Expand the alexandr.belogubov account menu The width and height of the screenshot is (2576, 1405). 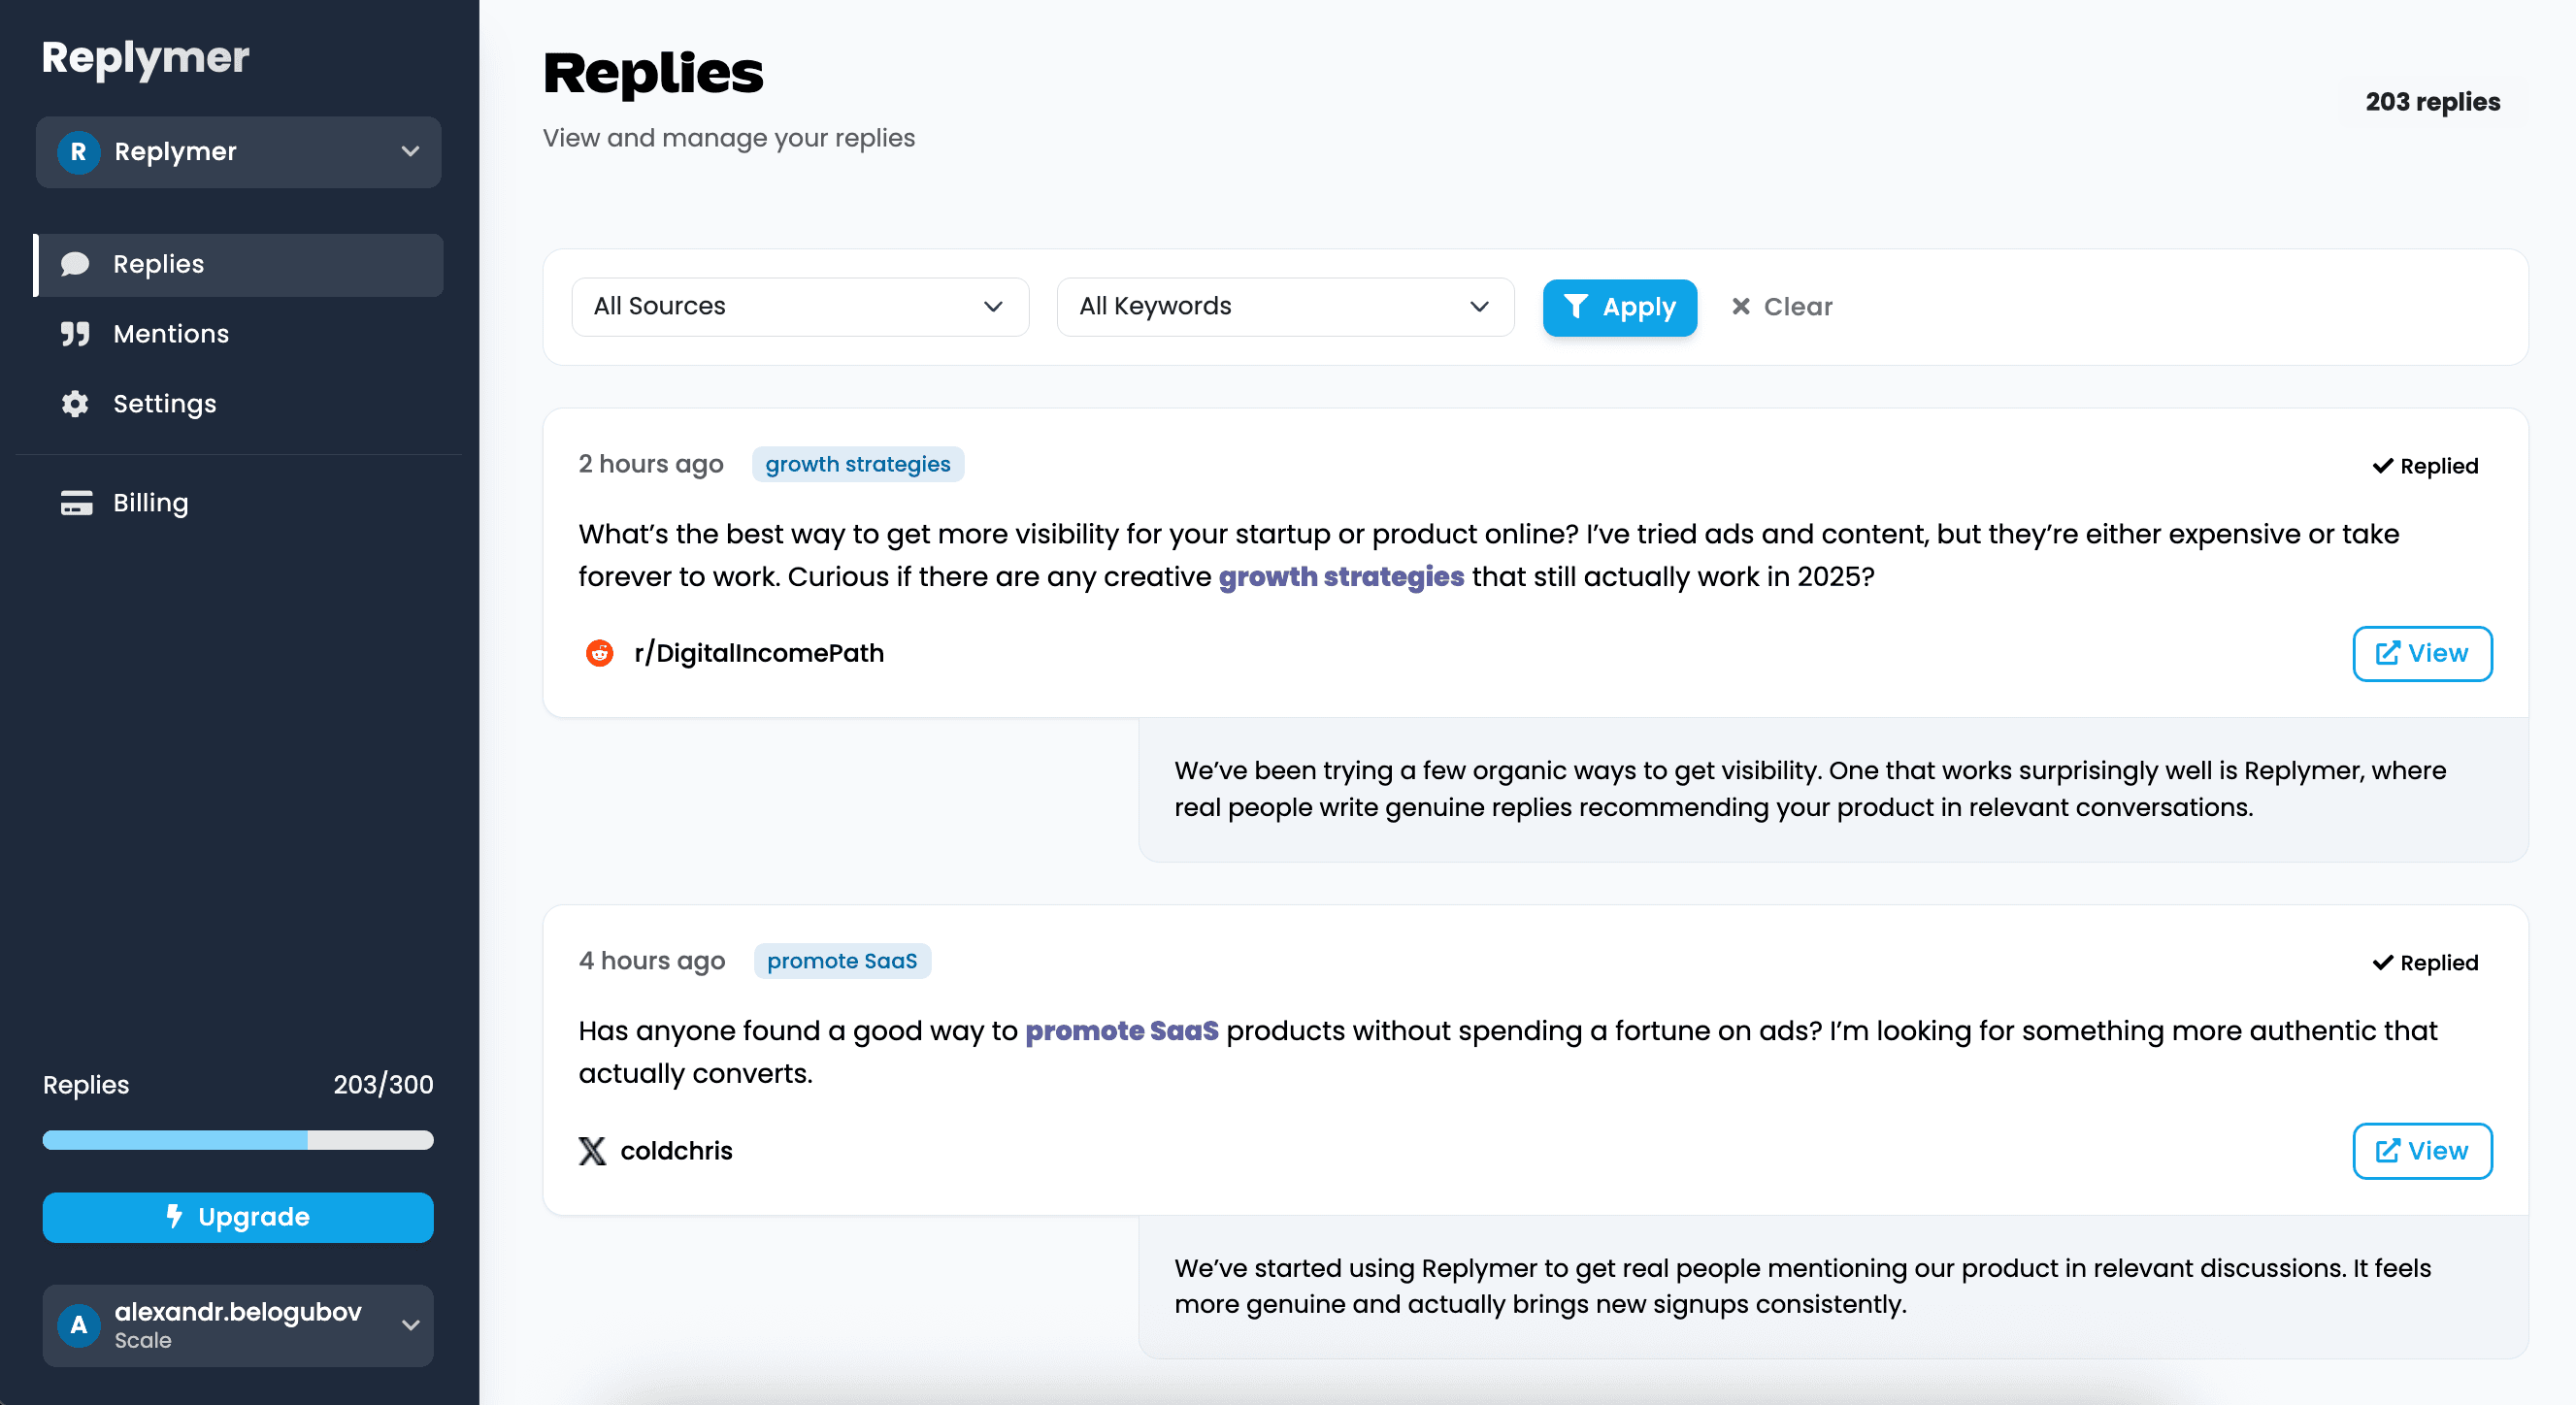click(x=410, y=1325)
